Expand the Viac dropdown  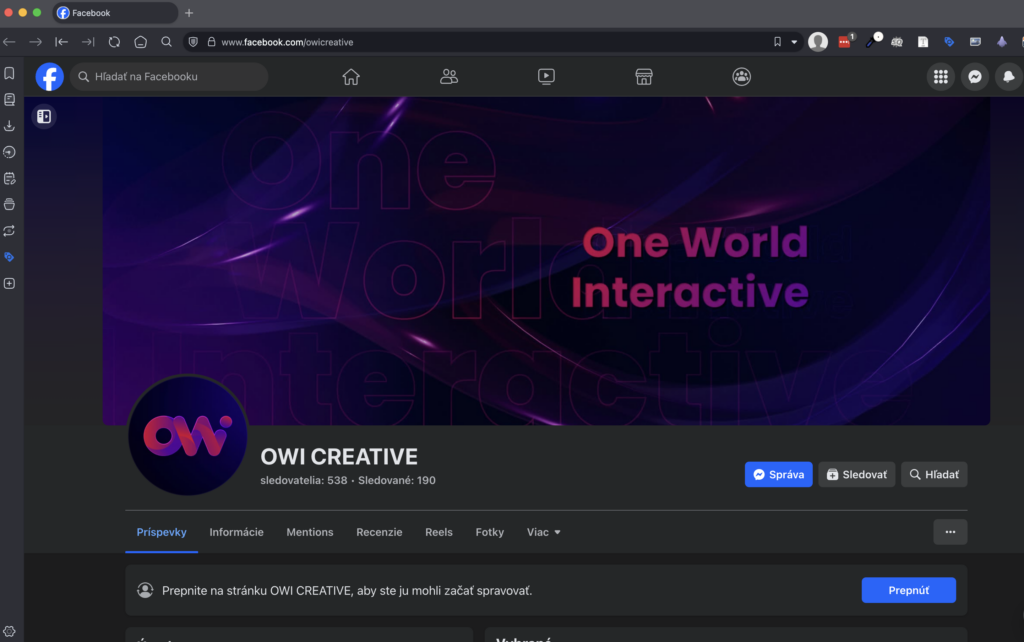tap(543, 532)
